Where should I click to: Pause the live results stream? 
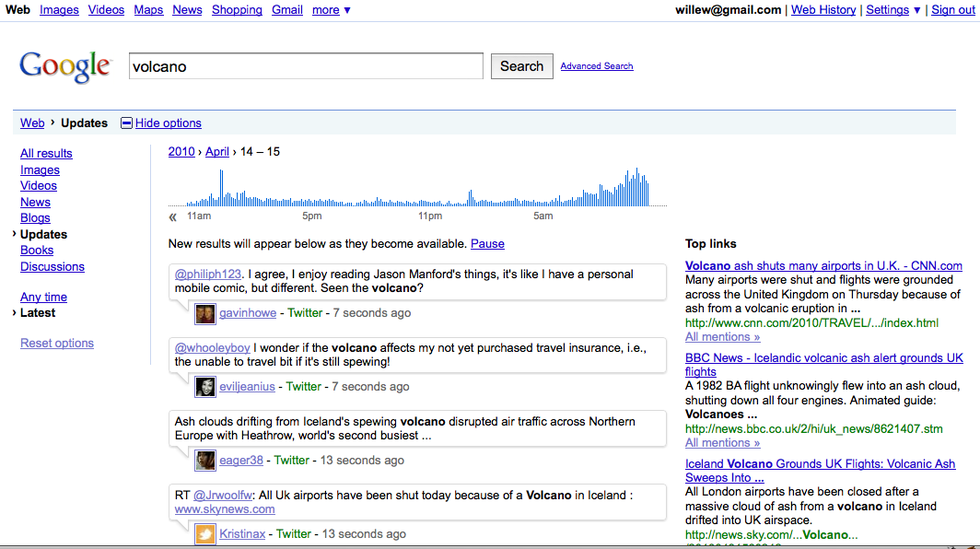[487, 244]
